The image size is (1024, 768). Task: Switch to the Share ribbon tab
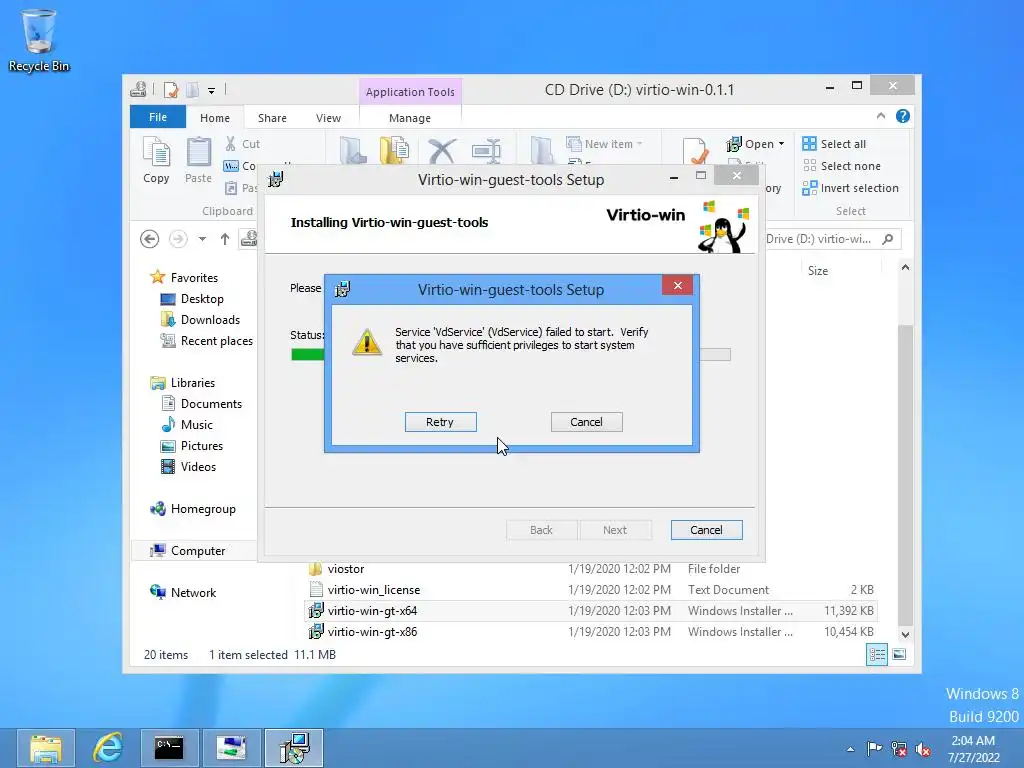click(272, 118)
